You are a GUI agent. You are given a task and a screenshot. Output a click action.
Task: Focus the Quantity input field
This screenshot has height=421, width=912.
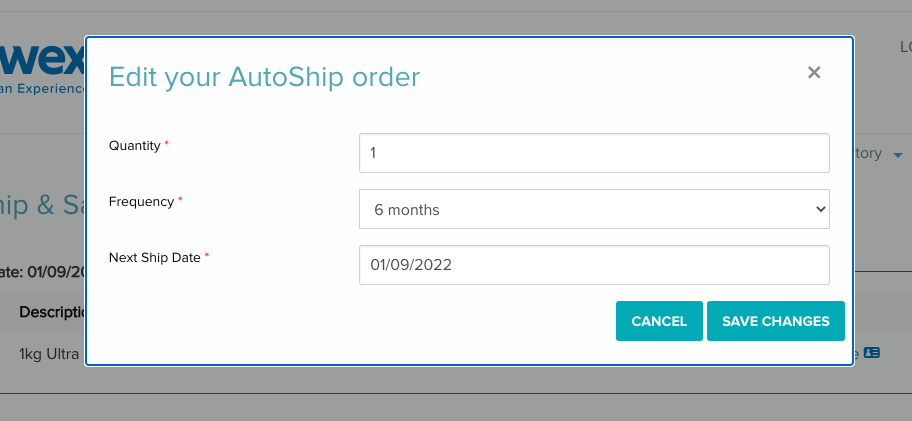click(594, 153)
